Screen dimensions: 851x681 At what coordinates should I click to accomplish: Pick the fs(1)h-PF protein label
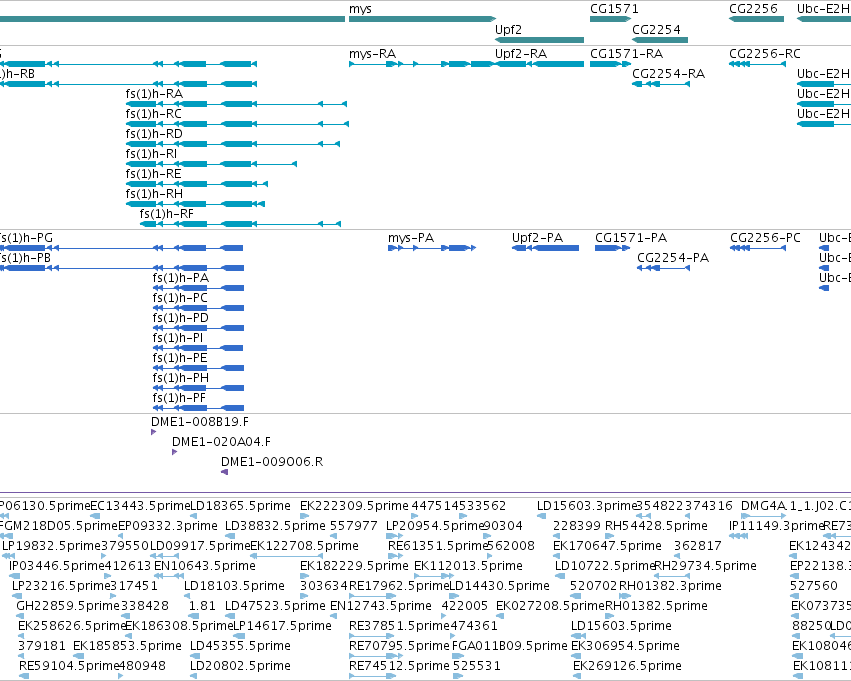click(180, 399)
